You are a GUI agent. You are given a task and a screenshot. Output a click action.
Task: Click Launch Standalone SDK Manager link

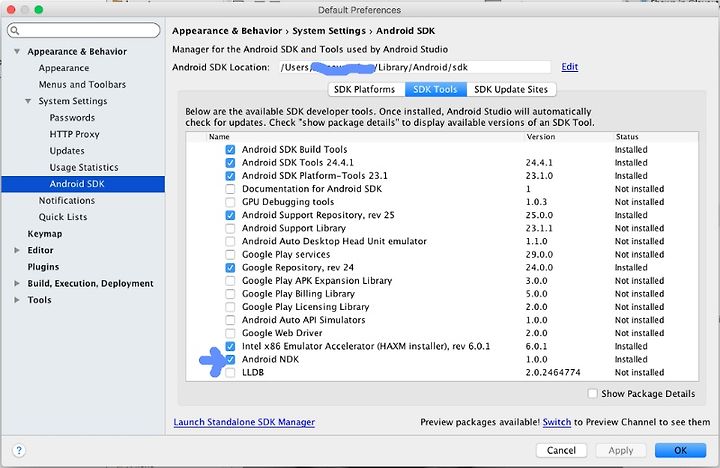click(244, 422)
